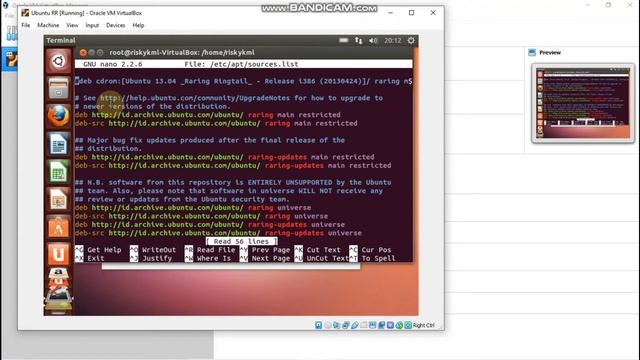Open the Machine menu
Image resolution: width=640 pixels, height=360 pixels.
click(48, 25)
